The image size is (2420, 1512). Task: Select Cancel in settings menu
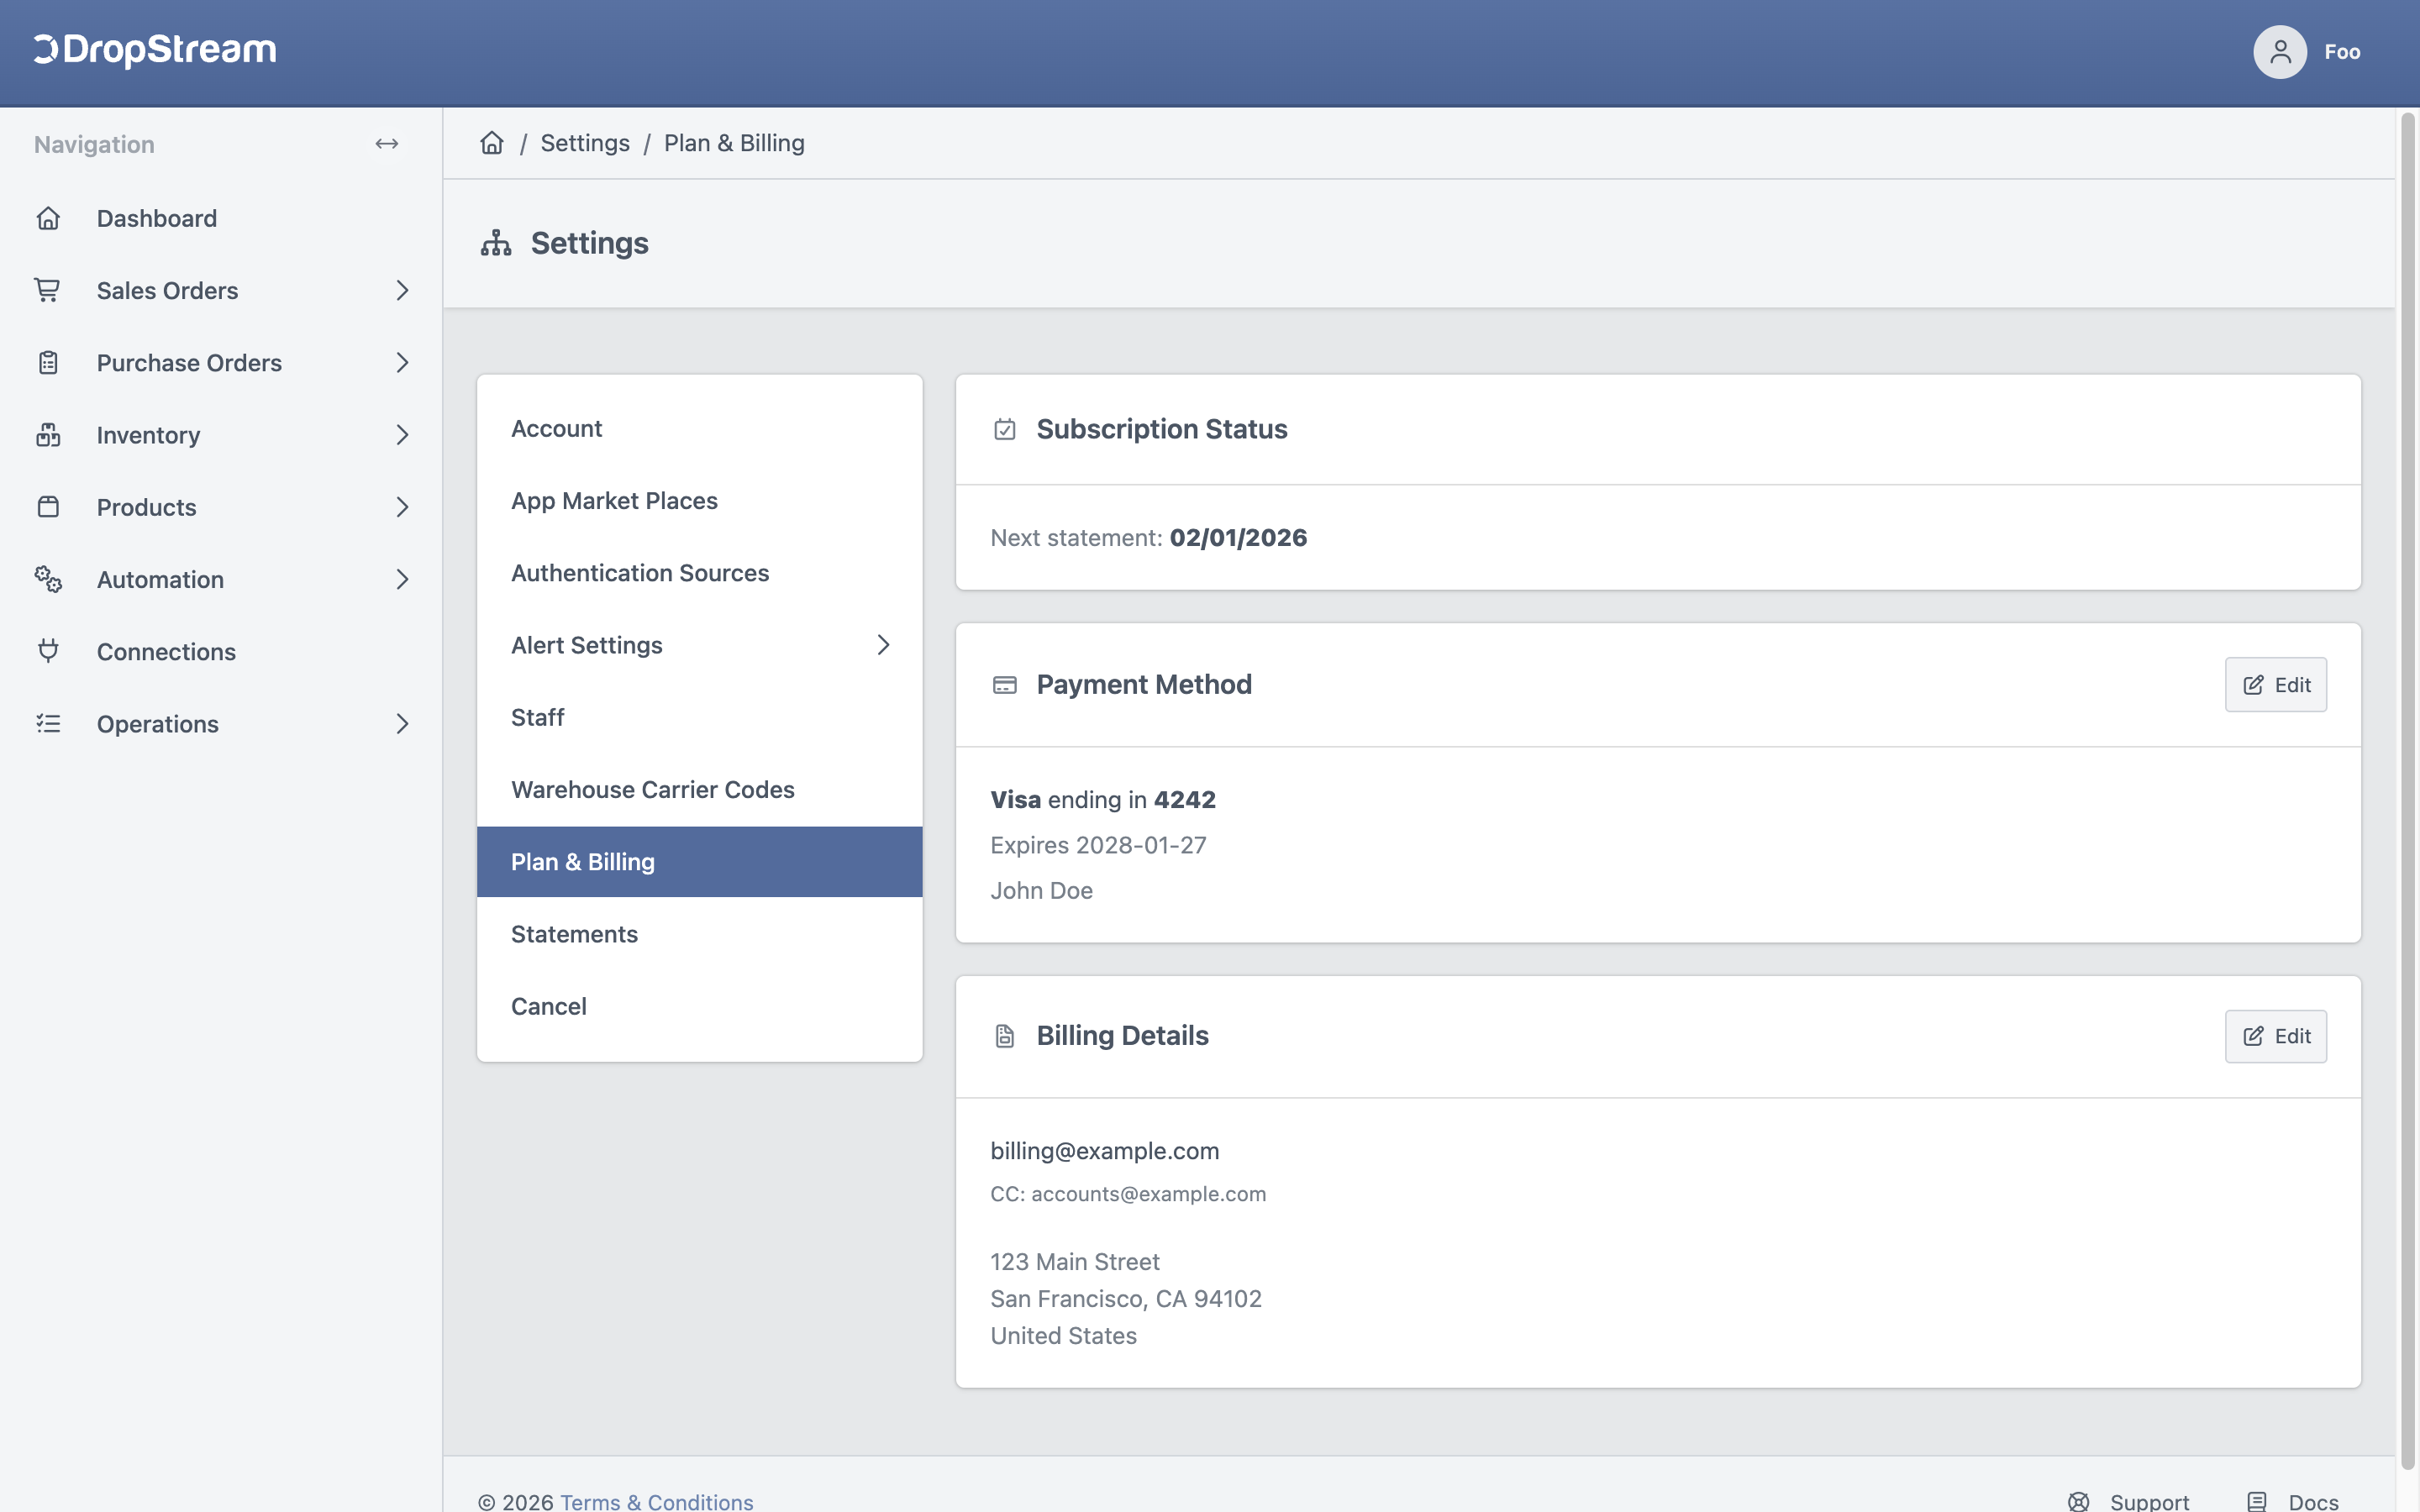coord(699,1006)
